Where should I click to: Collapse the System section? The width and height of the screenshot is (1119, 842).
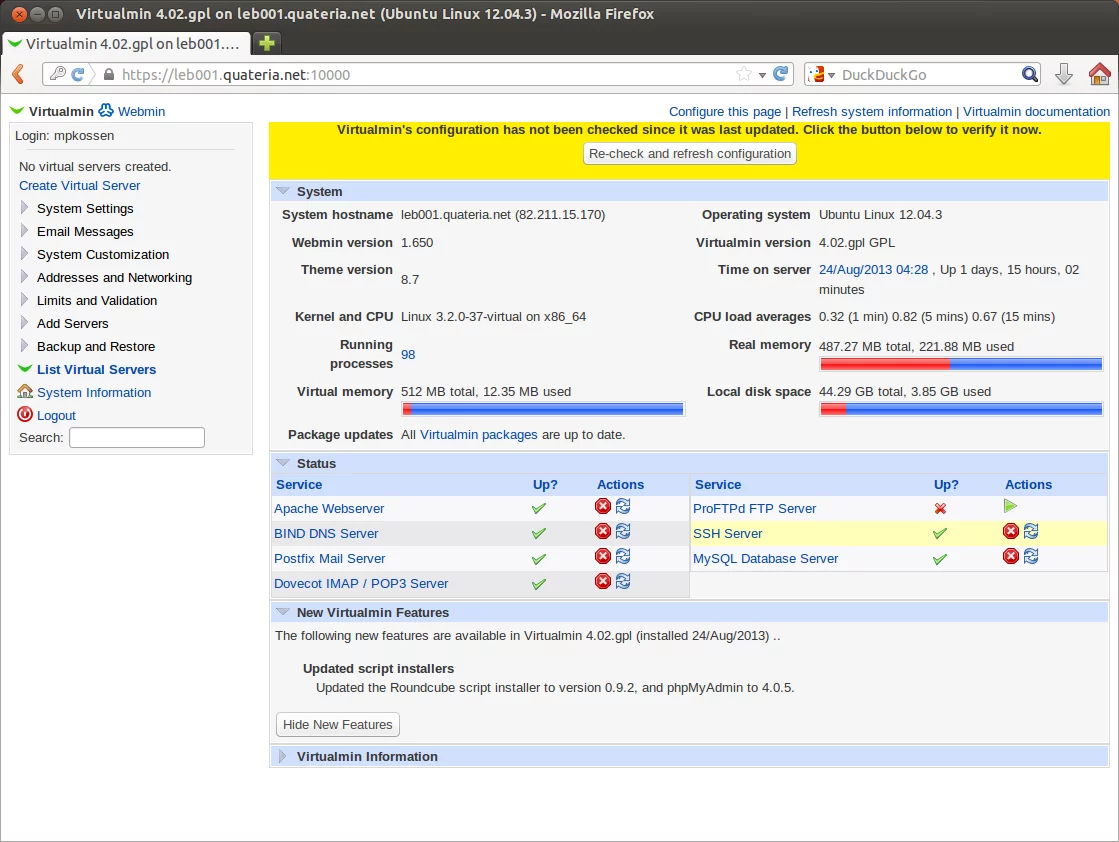pyautogui.click(x=283, y=191)
